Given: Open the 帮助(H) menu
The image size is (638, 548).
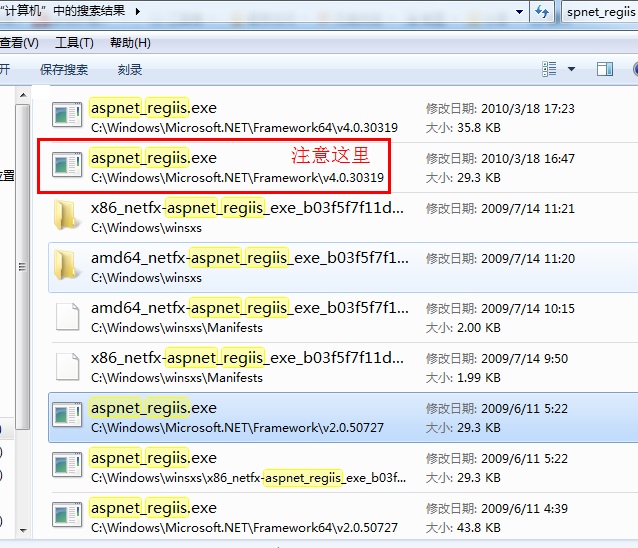Looking at the screenshot, I should click(130, 43).
